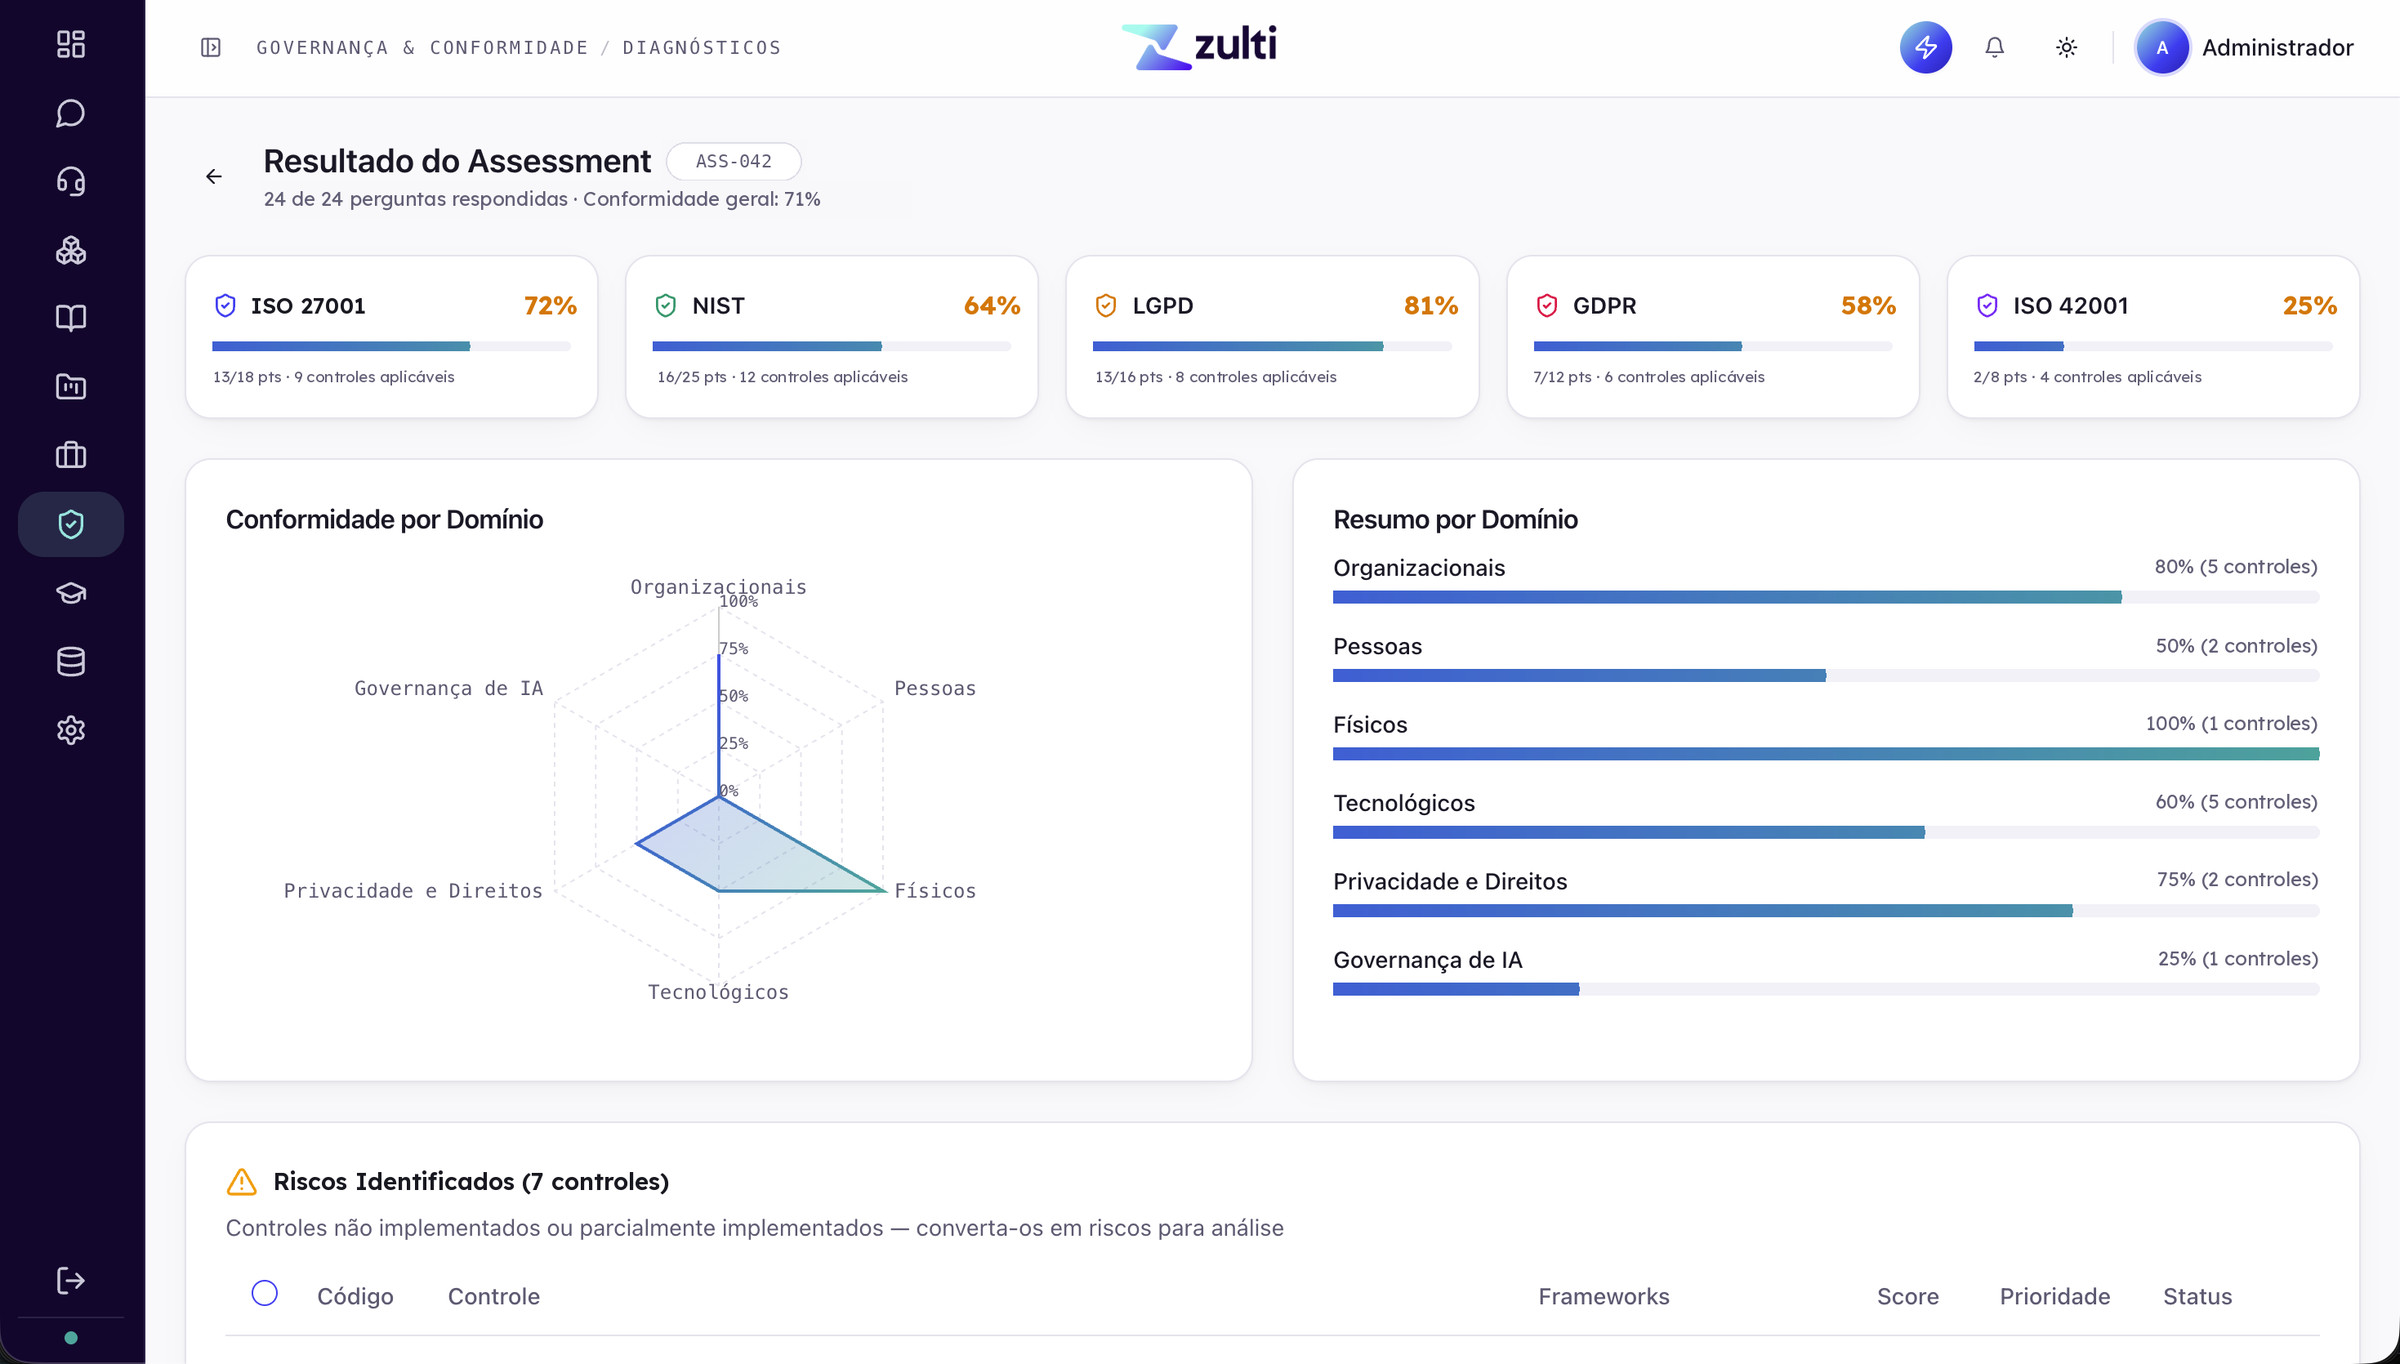
Task: Click the Score column header
Action: pyautogui.click(x=1908, y=1296)
